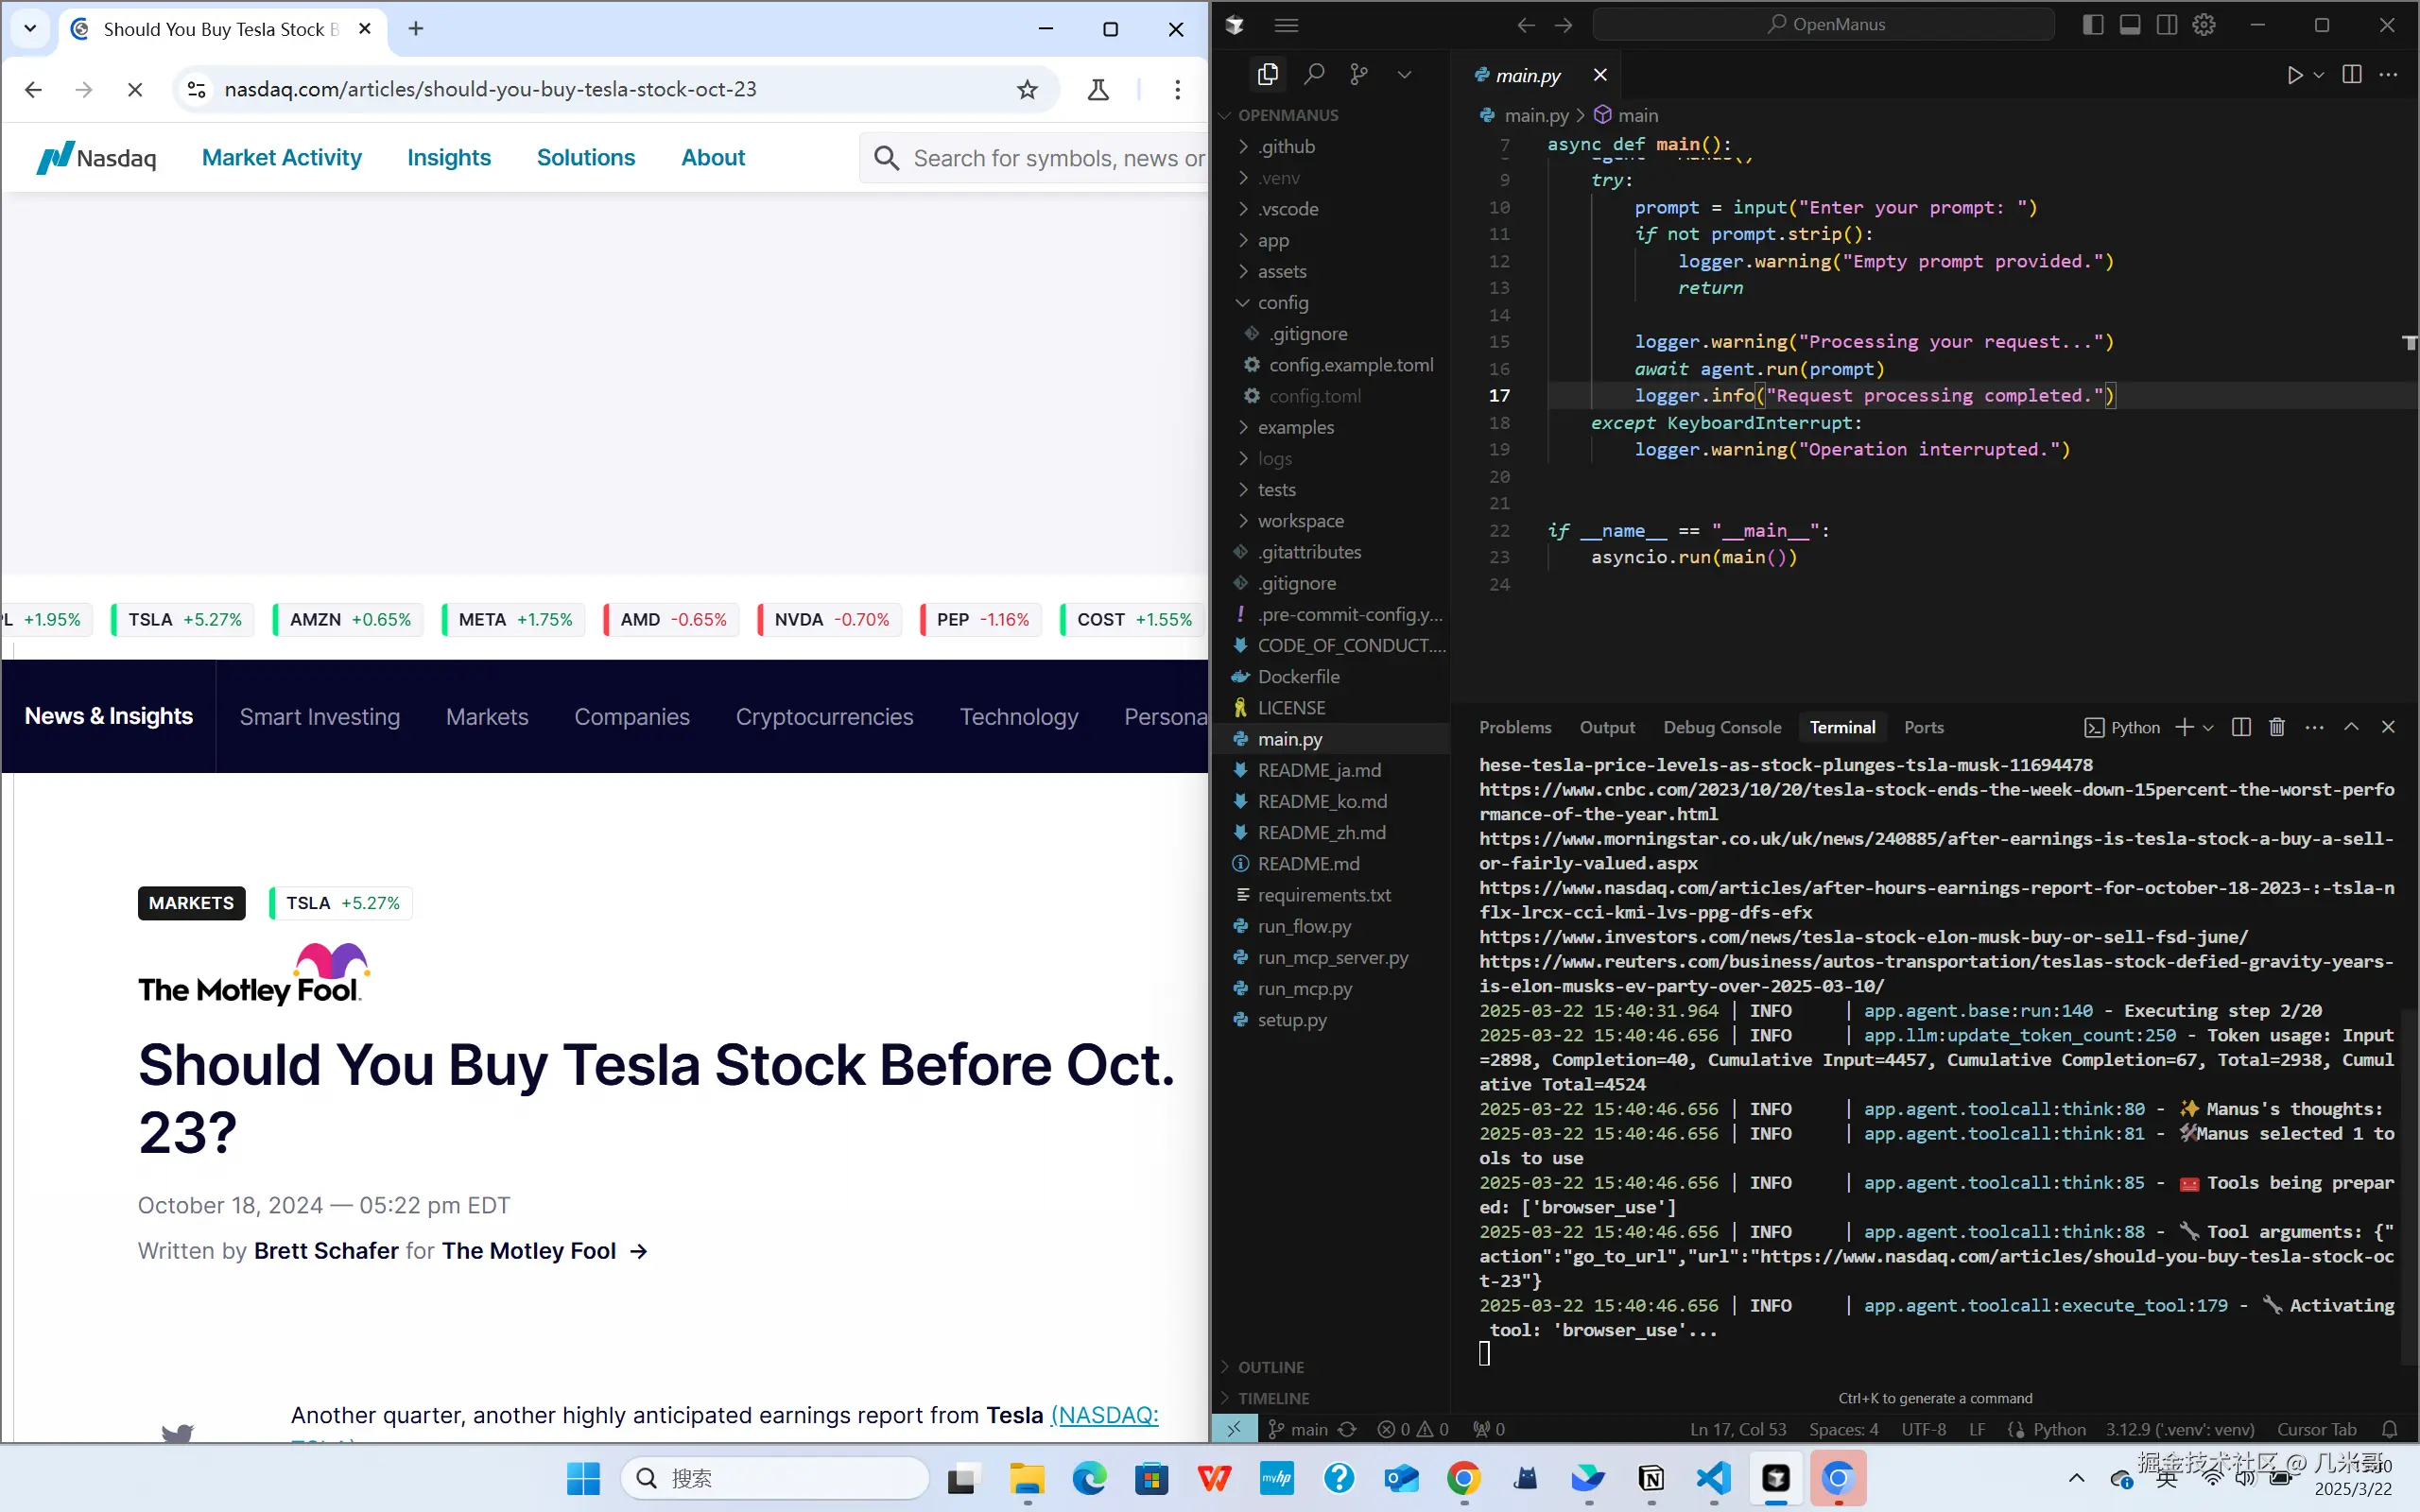The height and width of the screenshot is (1512, 2420).
Task: Kill terminal with trash icon
Action: click(2277, 727)
